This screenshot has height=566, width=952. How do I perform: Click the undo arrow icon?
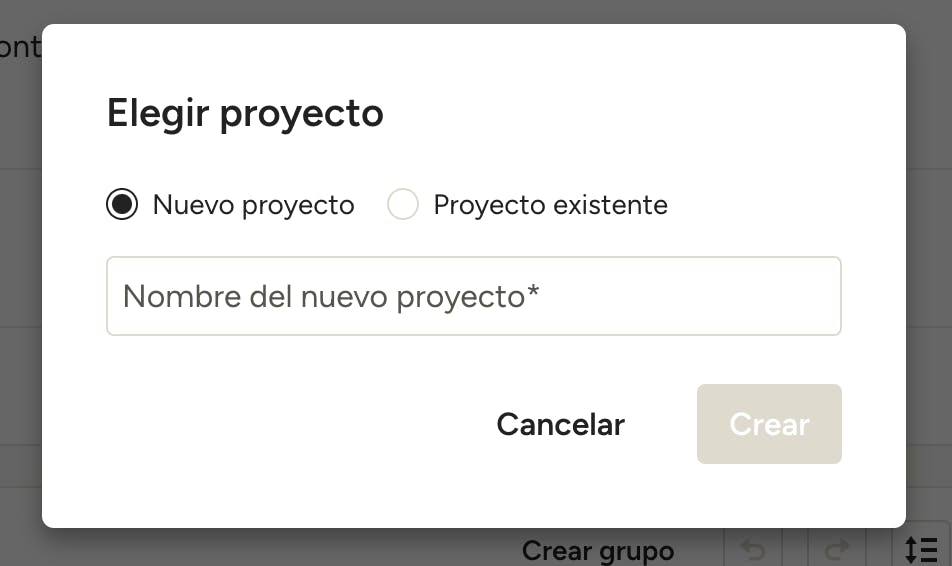click(752, 549)
